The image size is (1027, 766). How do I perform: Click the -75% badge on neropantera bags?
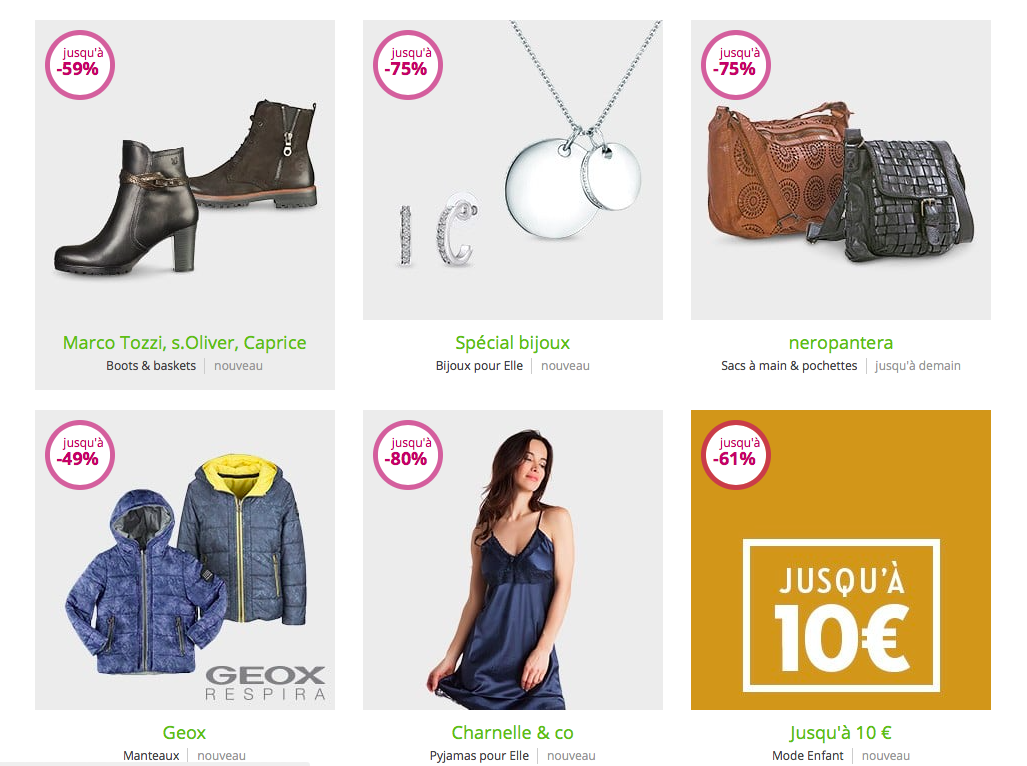click(736, 65)
